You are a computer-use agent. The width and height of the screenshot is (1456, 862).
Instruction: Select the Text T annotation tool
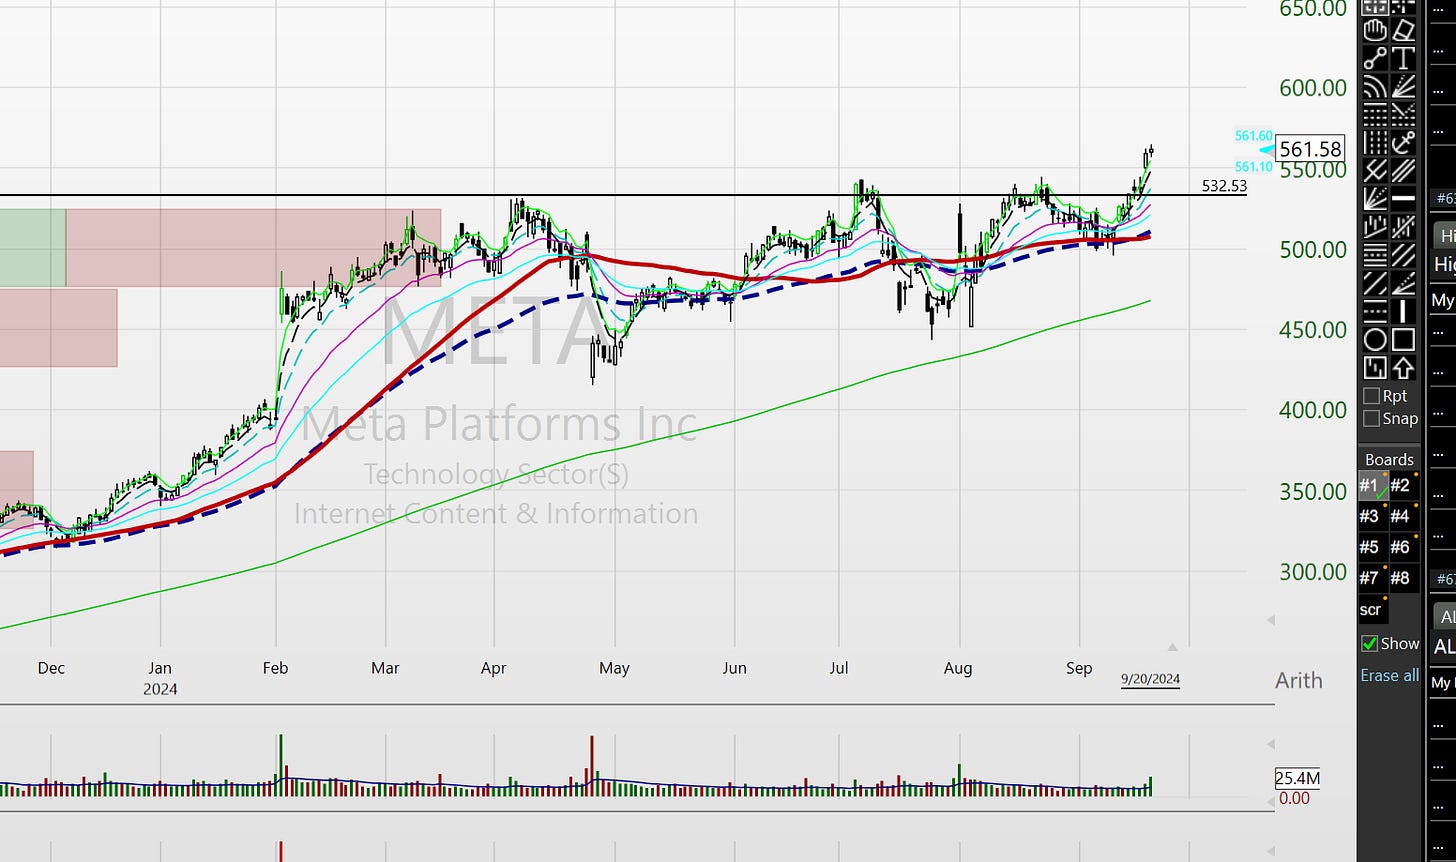click(1403, 57)
